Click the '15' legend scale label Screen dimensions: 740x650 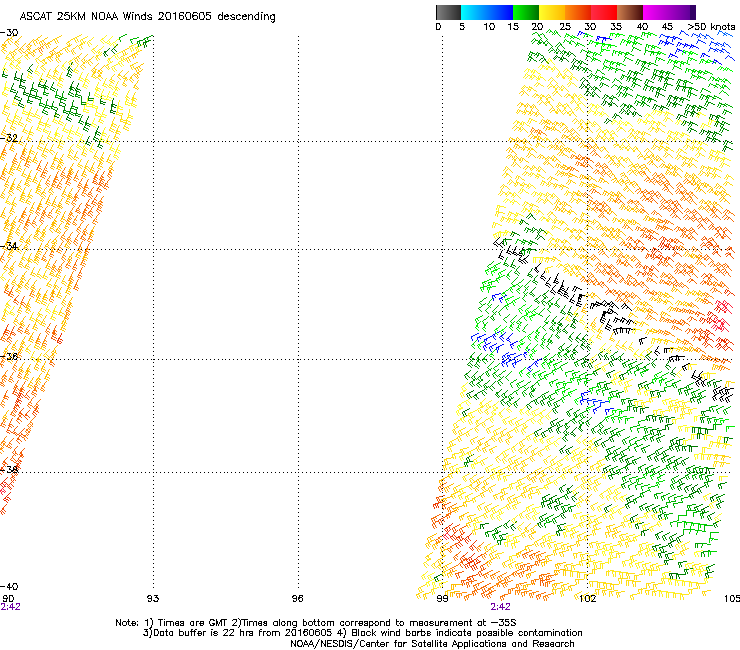513,27
